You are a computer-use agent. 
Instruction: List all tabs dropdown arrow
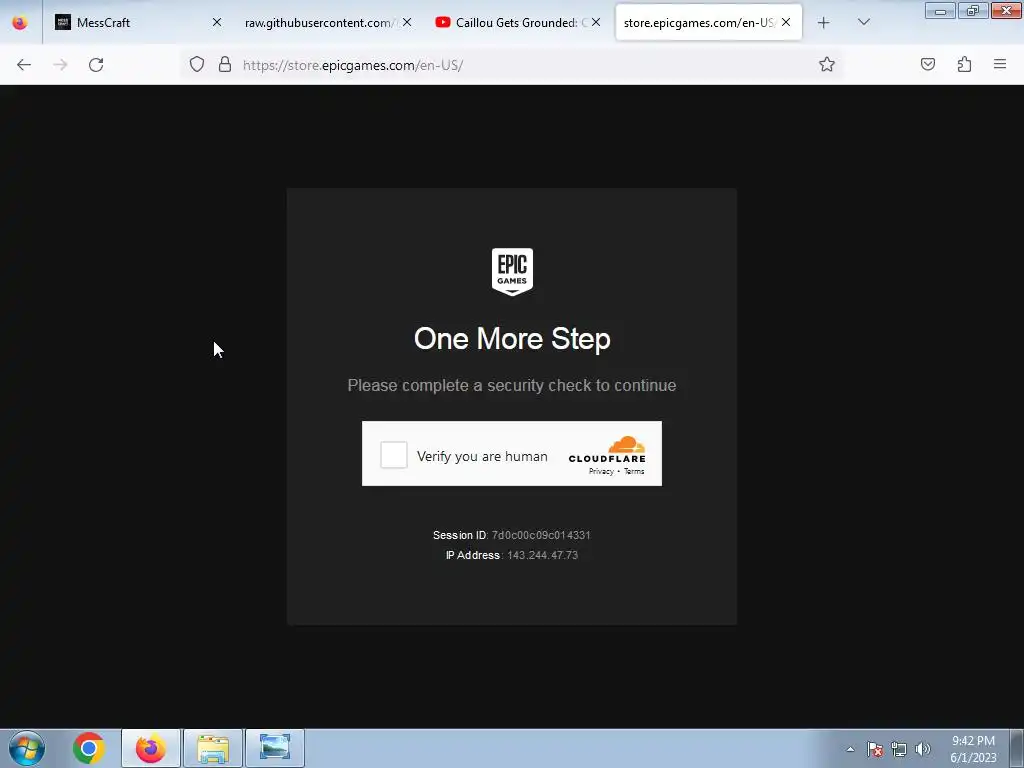tap(863, 23)
